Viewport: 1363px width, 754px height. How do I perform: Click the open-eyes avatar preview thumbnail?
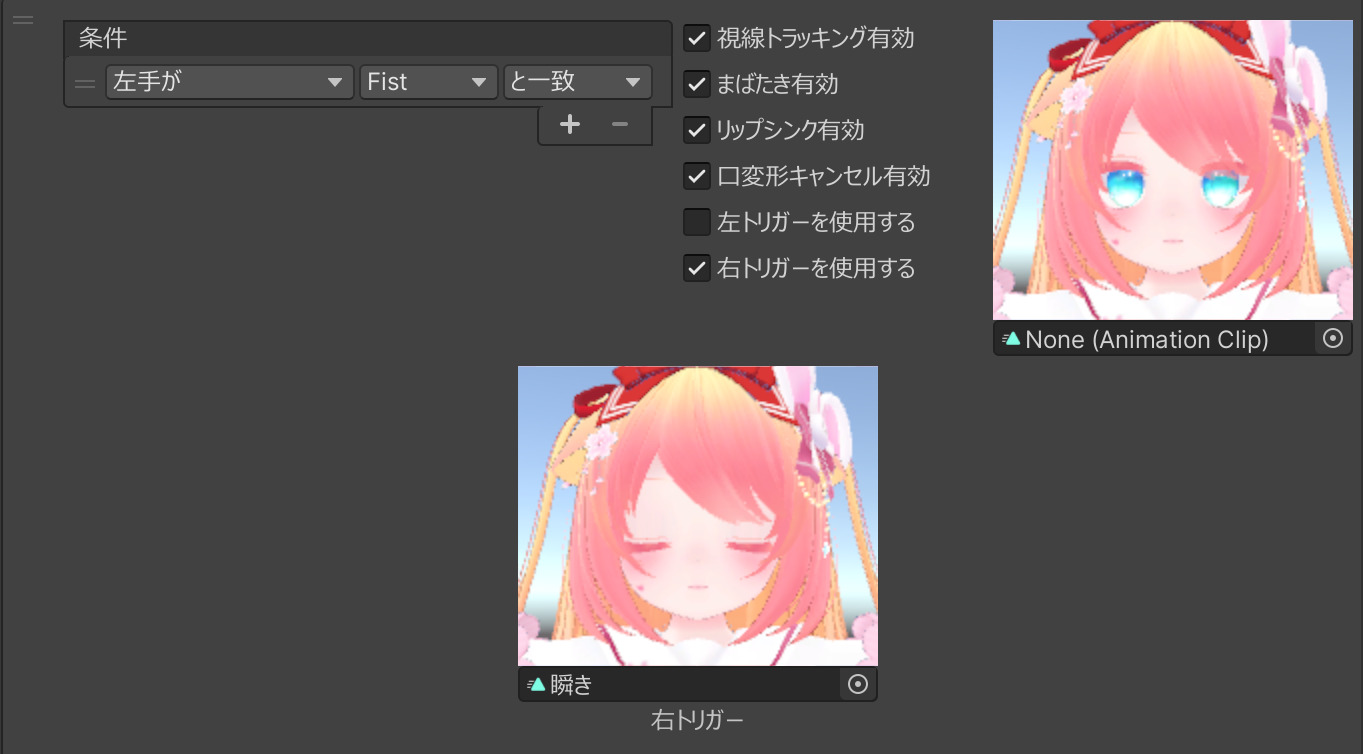(1172, 170)
